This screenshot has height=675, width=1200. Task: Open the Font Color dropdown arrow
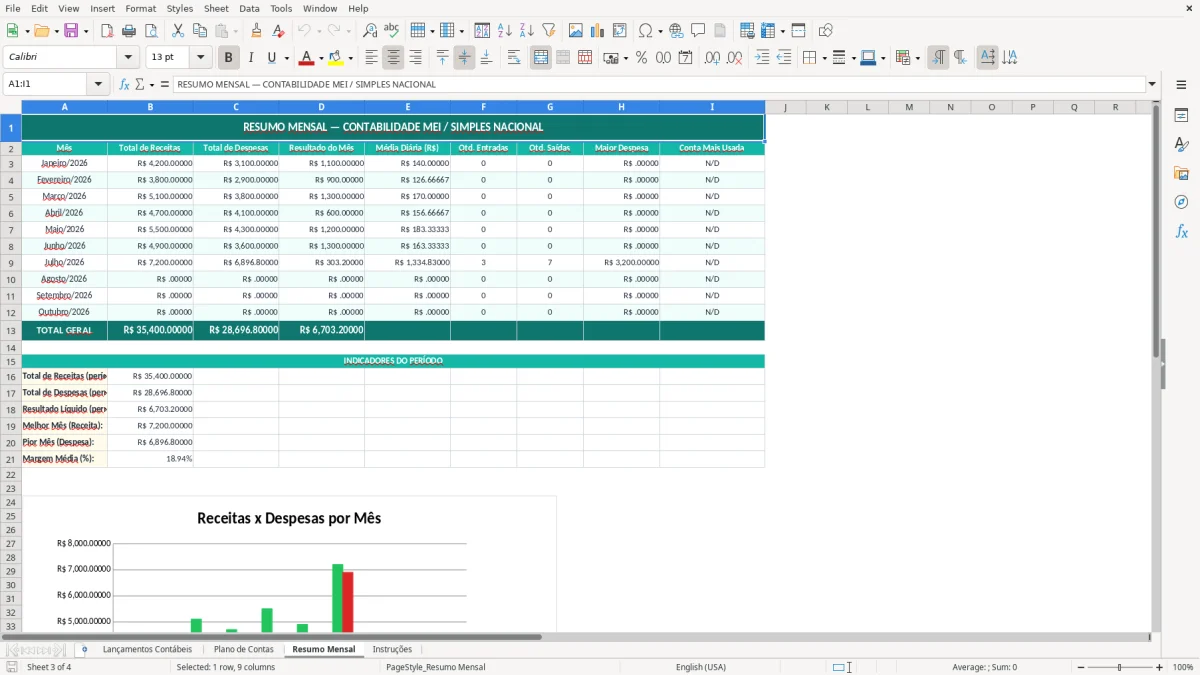tap(321, 58)
